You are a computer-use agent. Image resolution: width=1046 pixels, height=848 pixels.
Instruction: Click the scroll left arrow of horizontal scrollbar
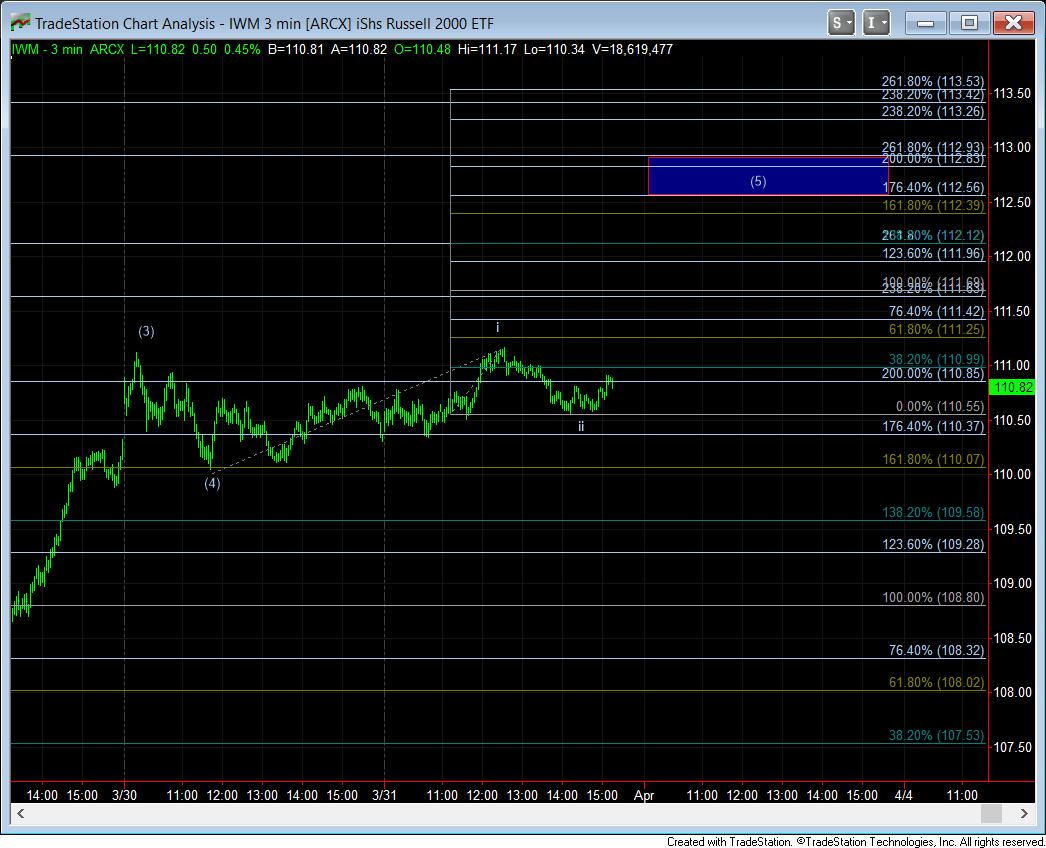(x=21, y=813)
